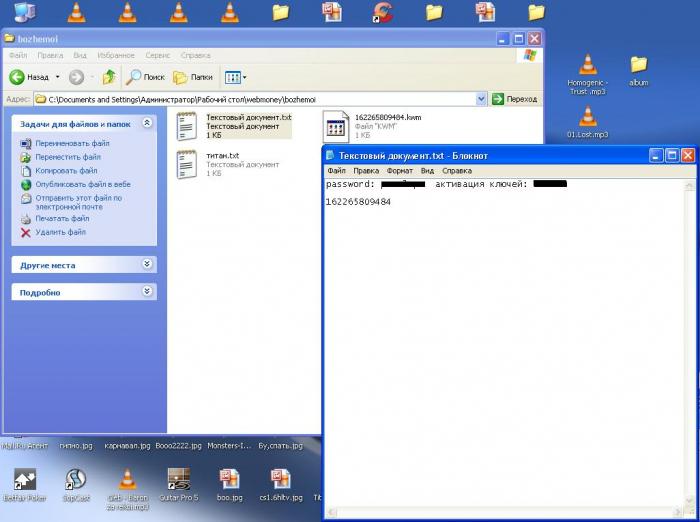Maximize the Notepad window
This screenshot has height=522, width=700.
(x=672, y=155)
